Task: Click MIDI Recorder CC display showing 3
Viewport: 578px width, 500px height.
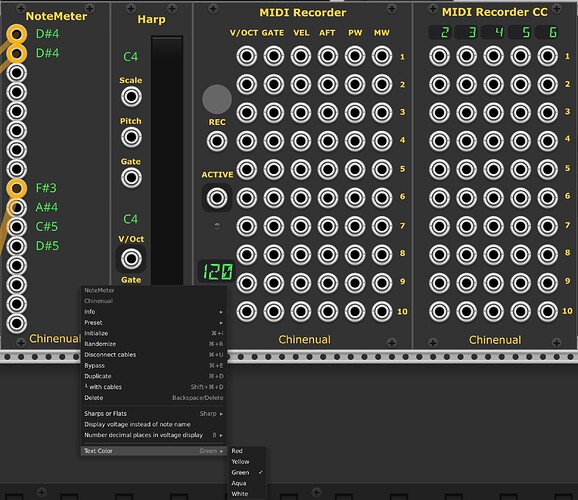Action: click(467, 32)
